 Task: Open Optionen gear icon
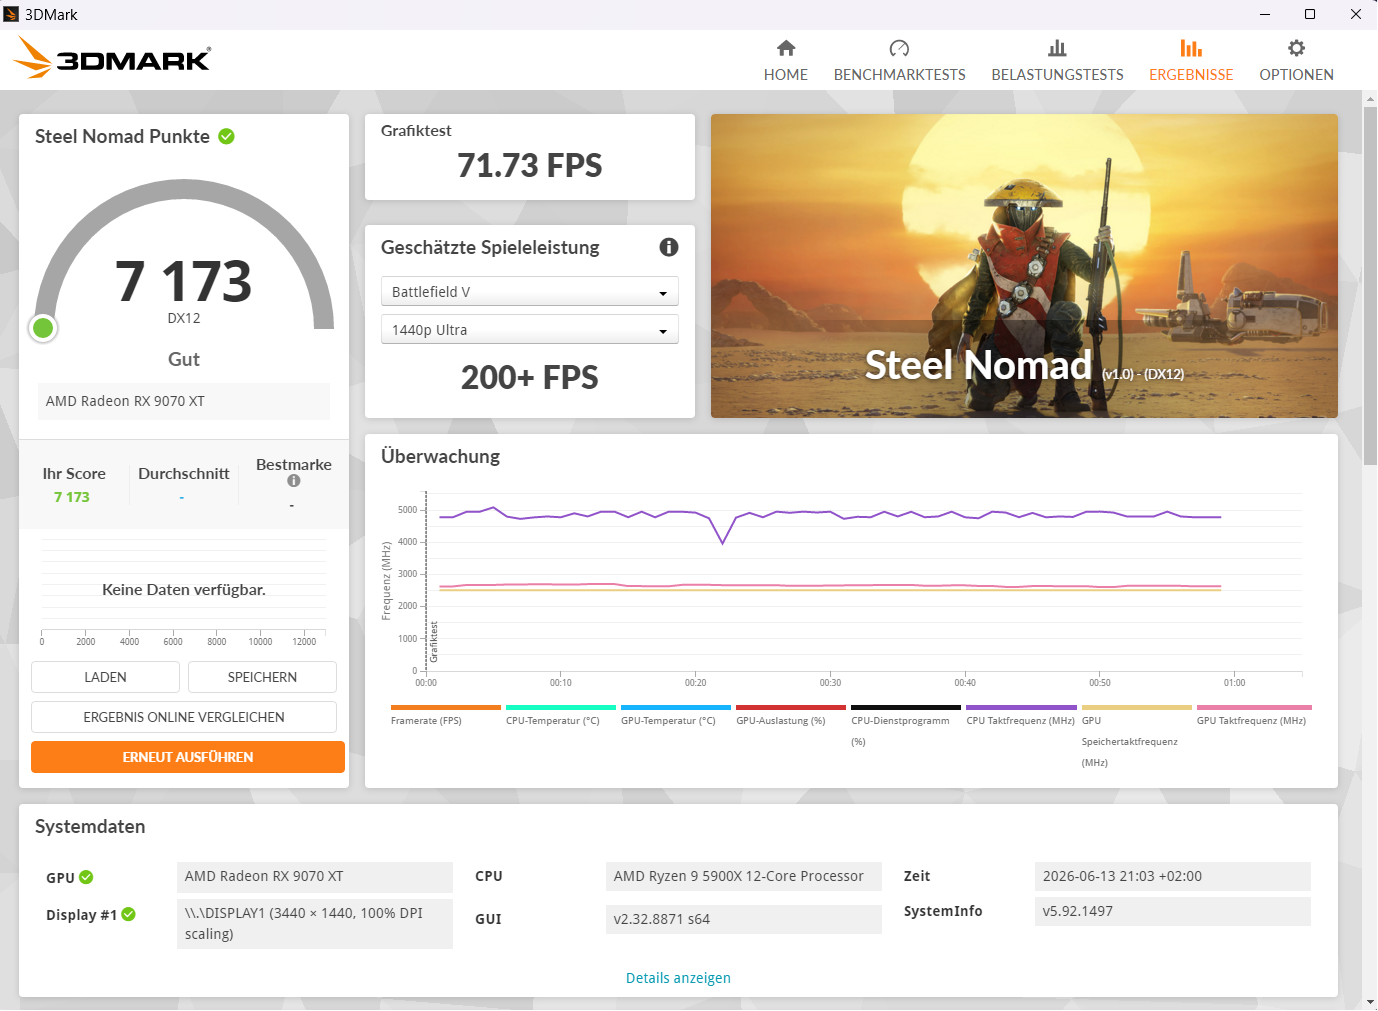click(1296, 48)
